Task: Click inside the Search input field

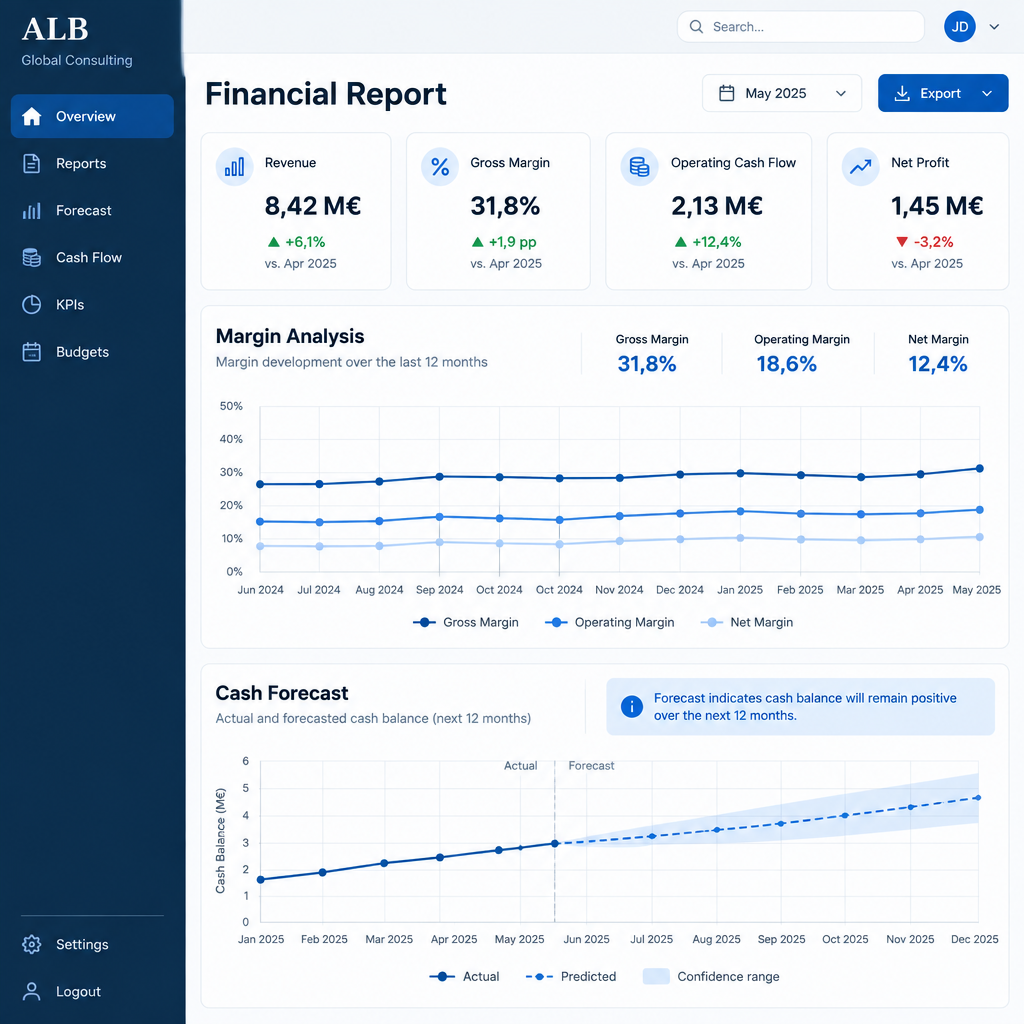Action: coord(801,27)
